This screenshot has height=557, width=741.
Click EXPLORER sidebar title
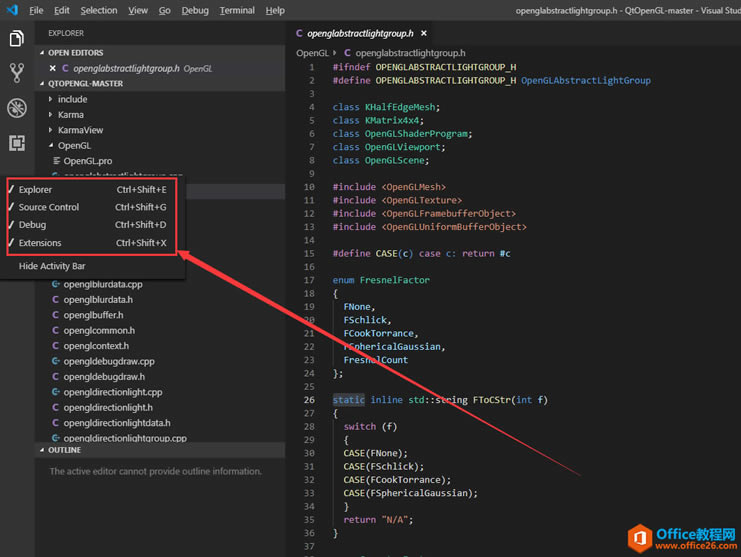[66, 33]
